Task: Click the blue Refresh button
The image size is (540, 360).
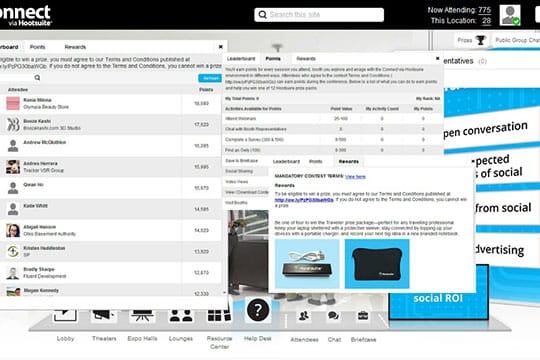Action: click(210, 78)
